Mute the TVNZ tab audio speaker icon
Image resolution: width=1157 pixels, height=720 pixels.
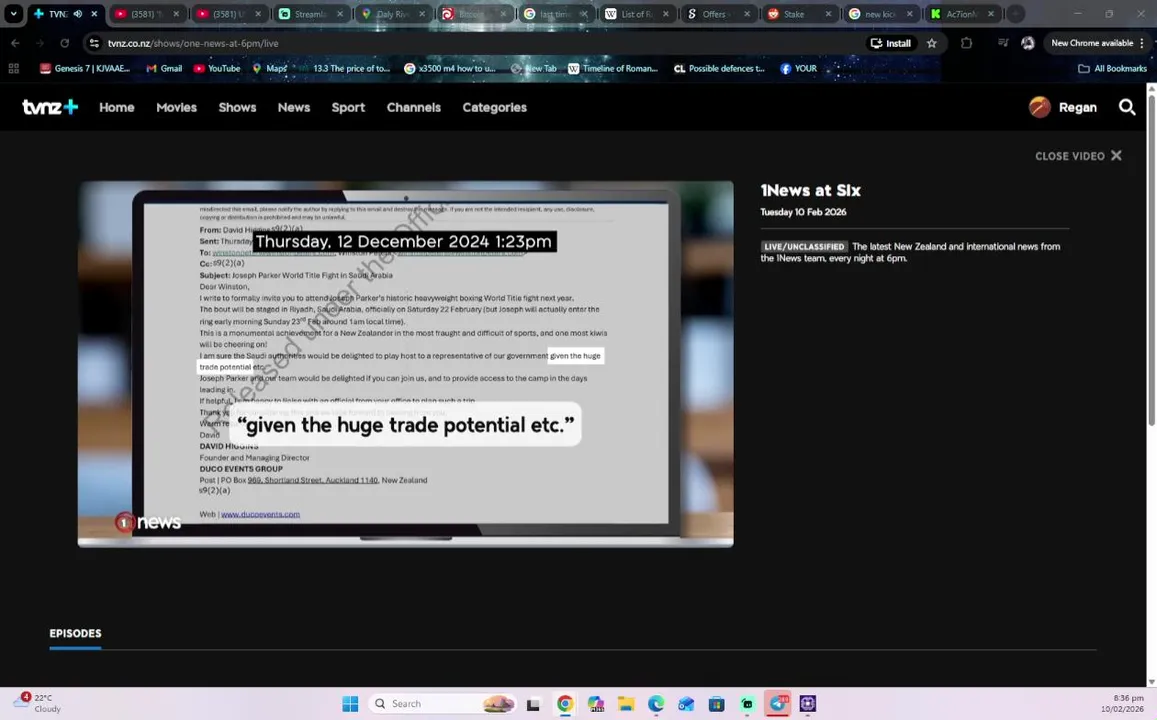[77, 13]
